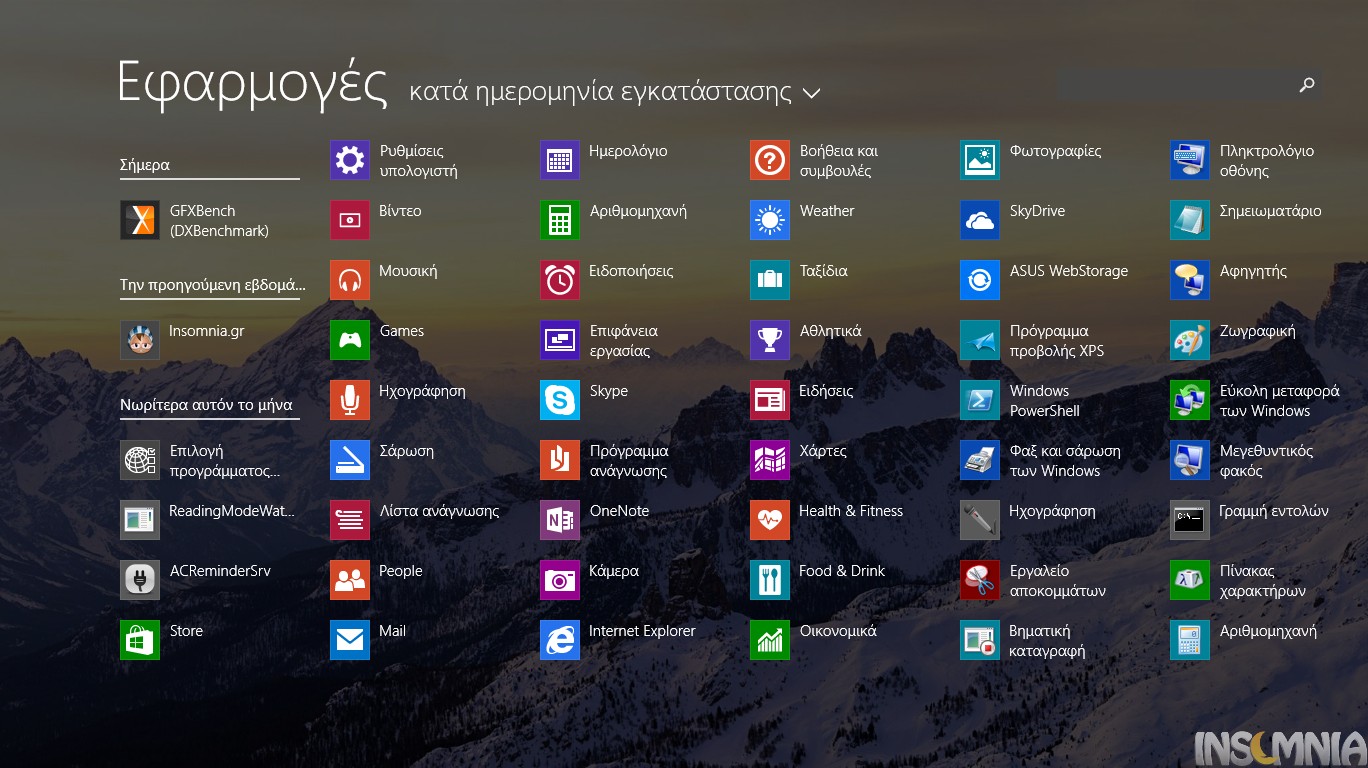Open the grey pencil Ηχογράφηση label
The image size is (1368, 768).
(1052, 511)
